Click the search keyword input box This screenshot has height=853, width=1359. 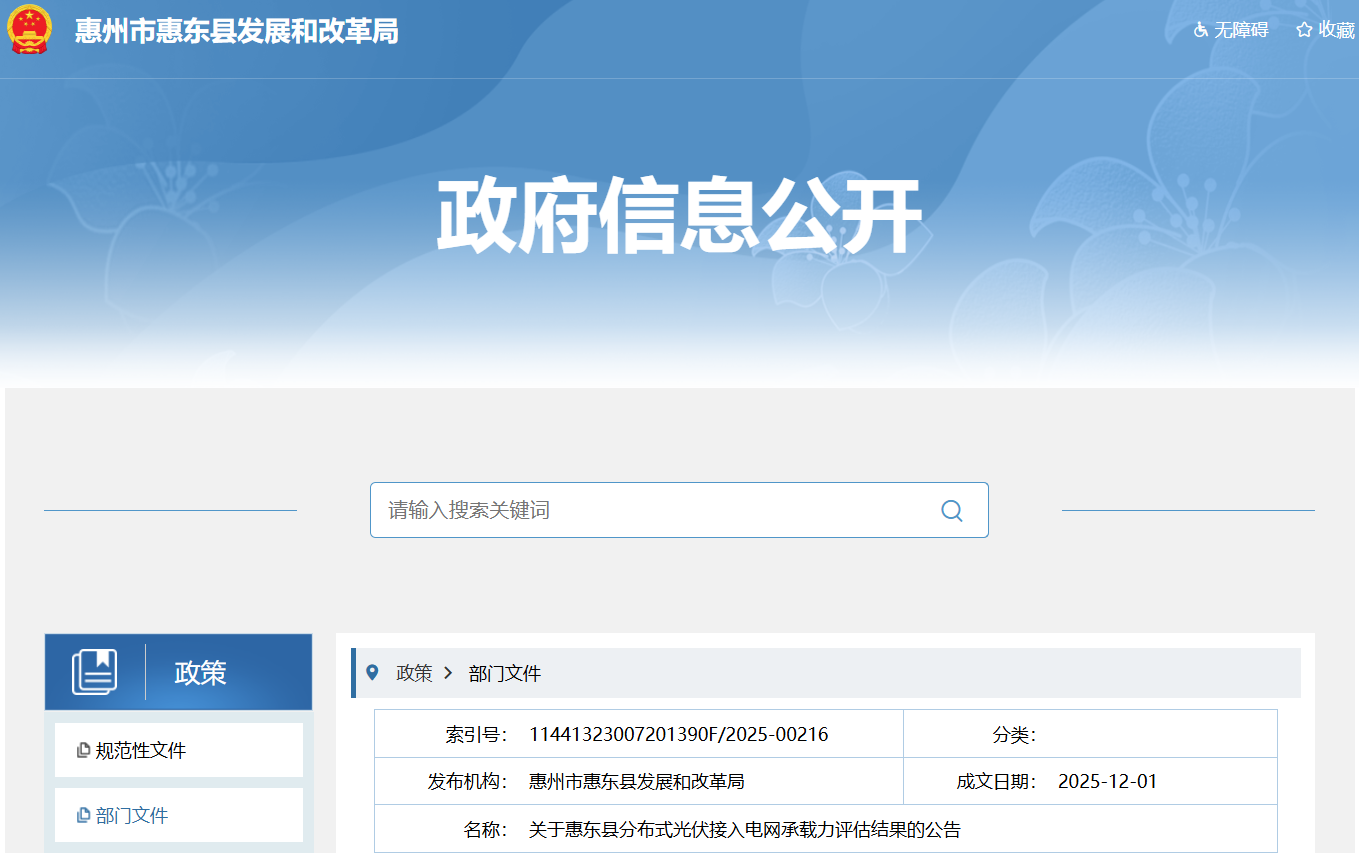[x=650, y=510]
